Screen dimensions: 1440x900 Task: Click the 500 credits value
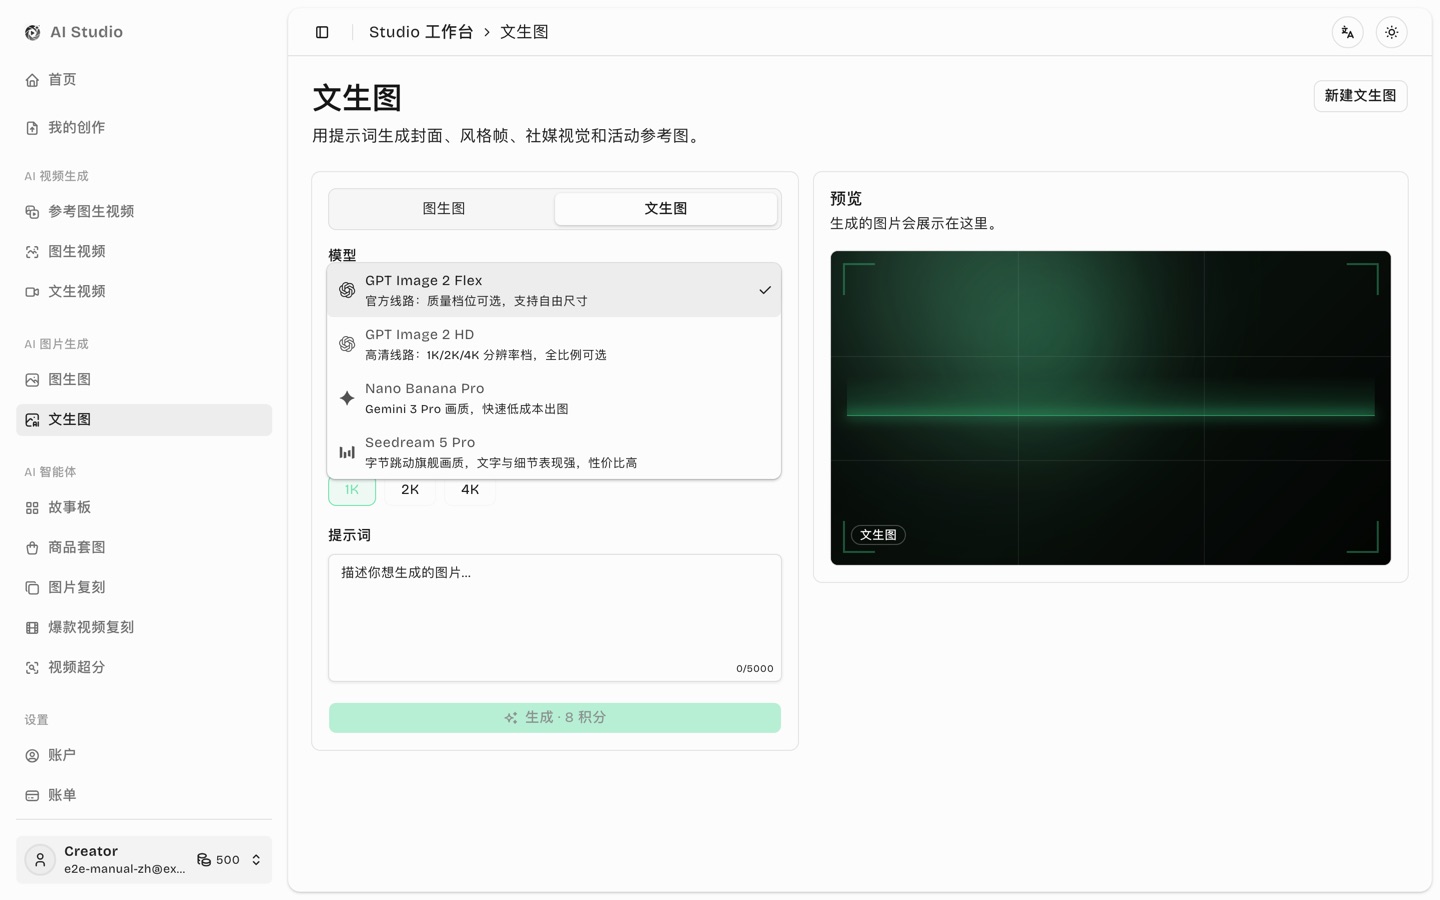tap(228, 860)
